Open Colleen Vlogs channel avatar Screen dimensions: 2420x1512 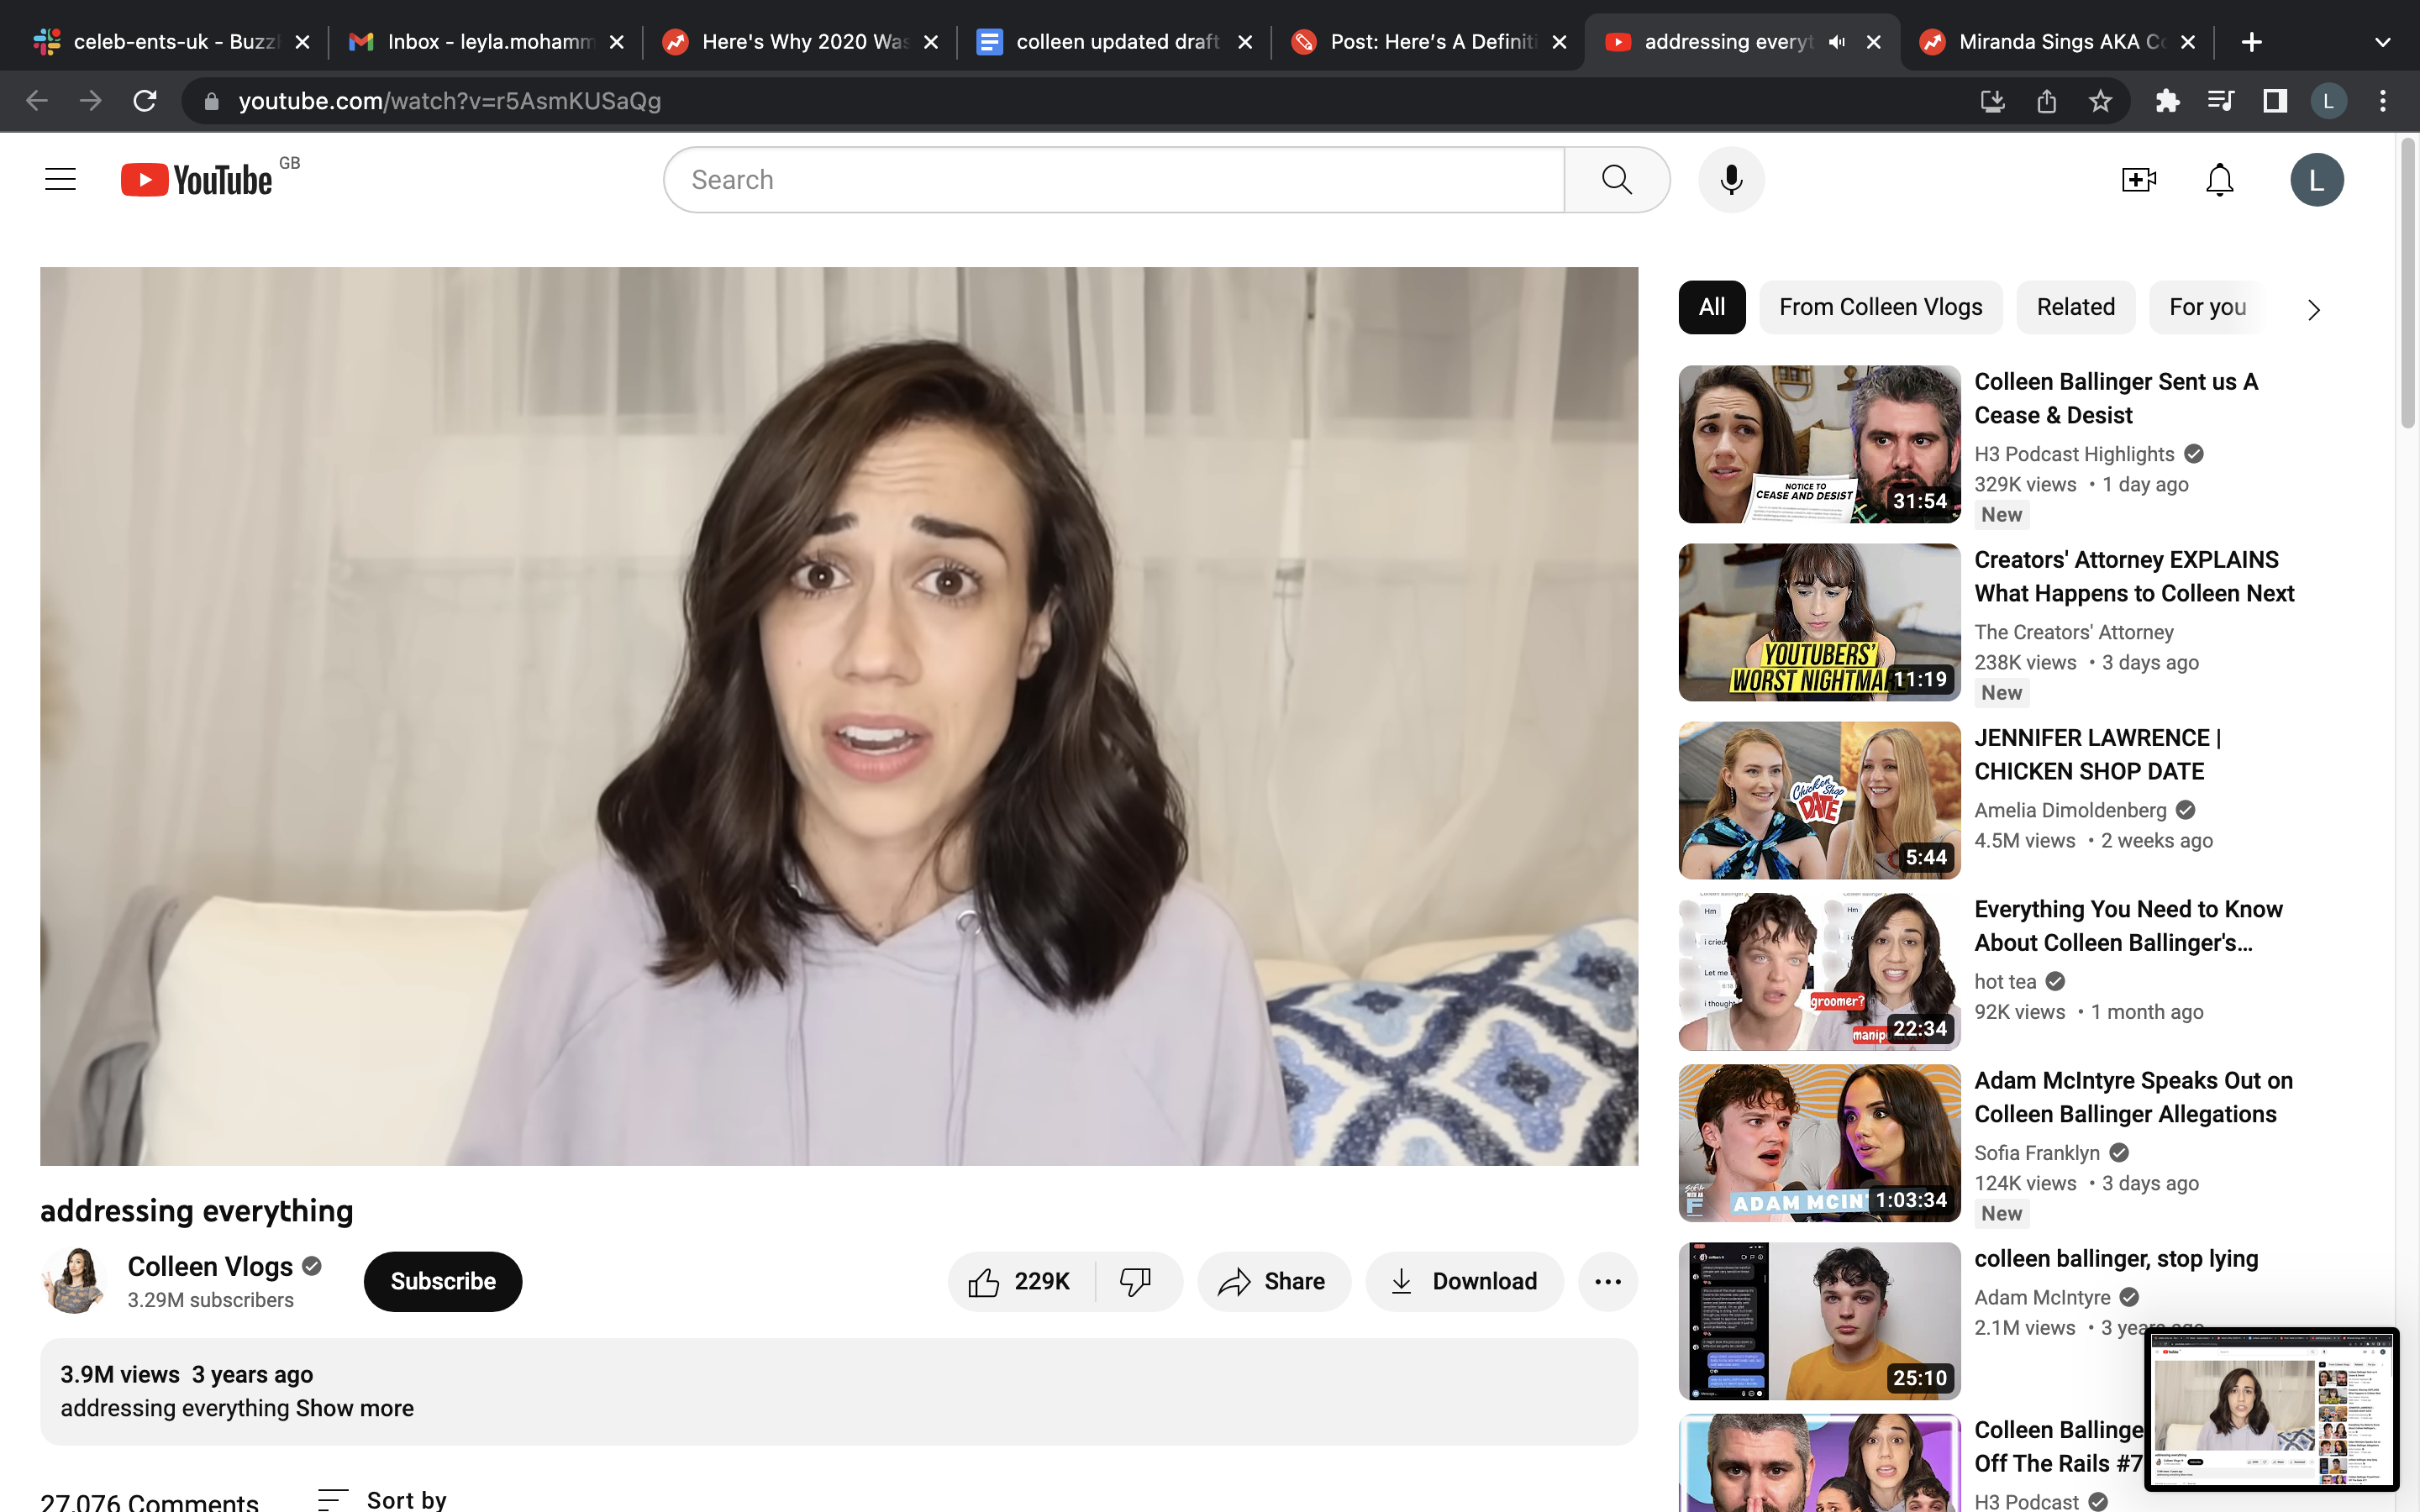click(x=73, y=1280)
